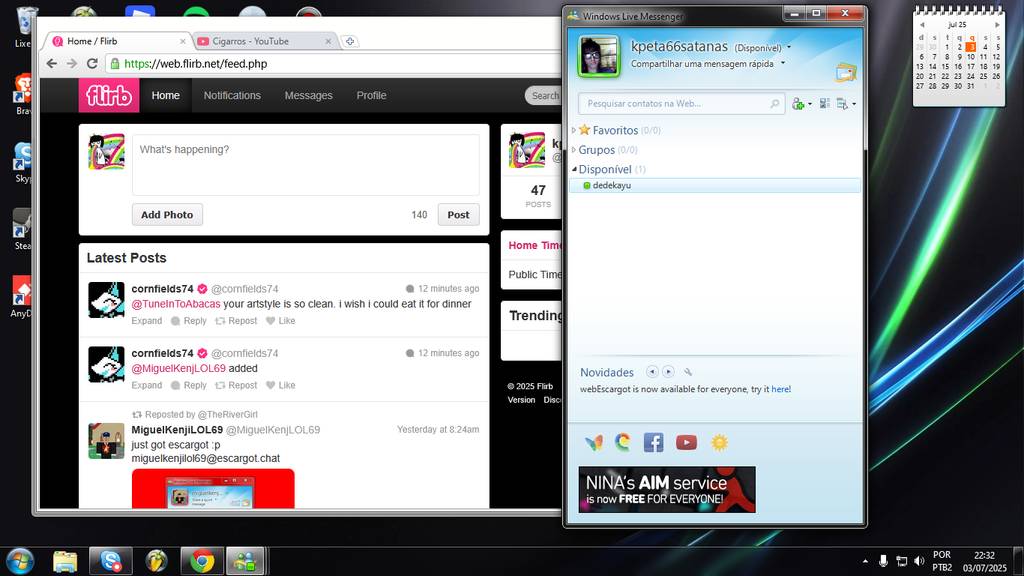Click the Post button

coord(458,214)
